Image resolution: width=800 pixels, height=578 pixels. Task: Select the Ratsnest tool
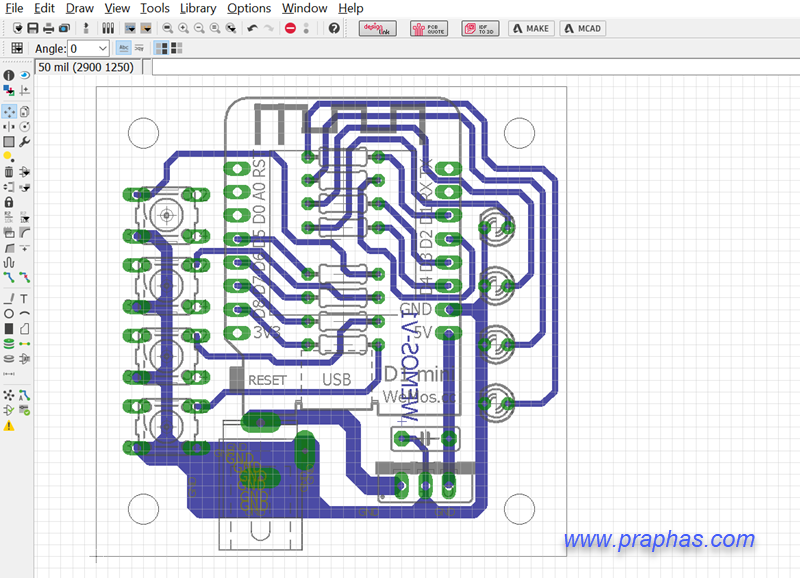point(9,395)
